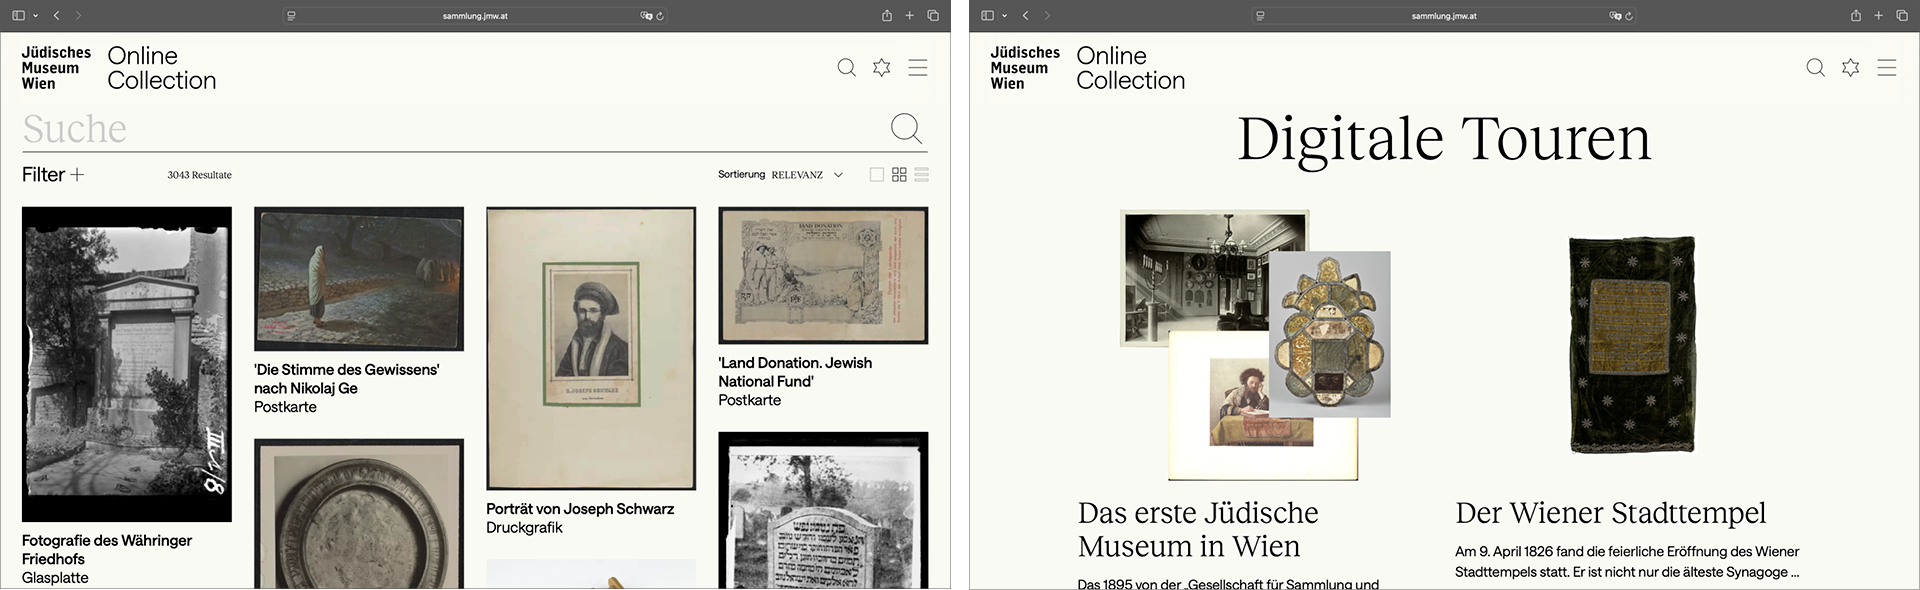Open 'Land Donation. Jewish National Fund' thumbnail
This screenshot has width=1920, height=590.
click(x=823, y=275)
